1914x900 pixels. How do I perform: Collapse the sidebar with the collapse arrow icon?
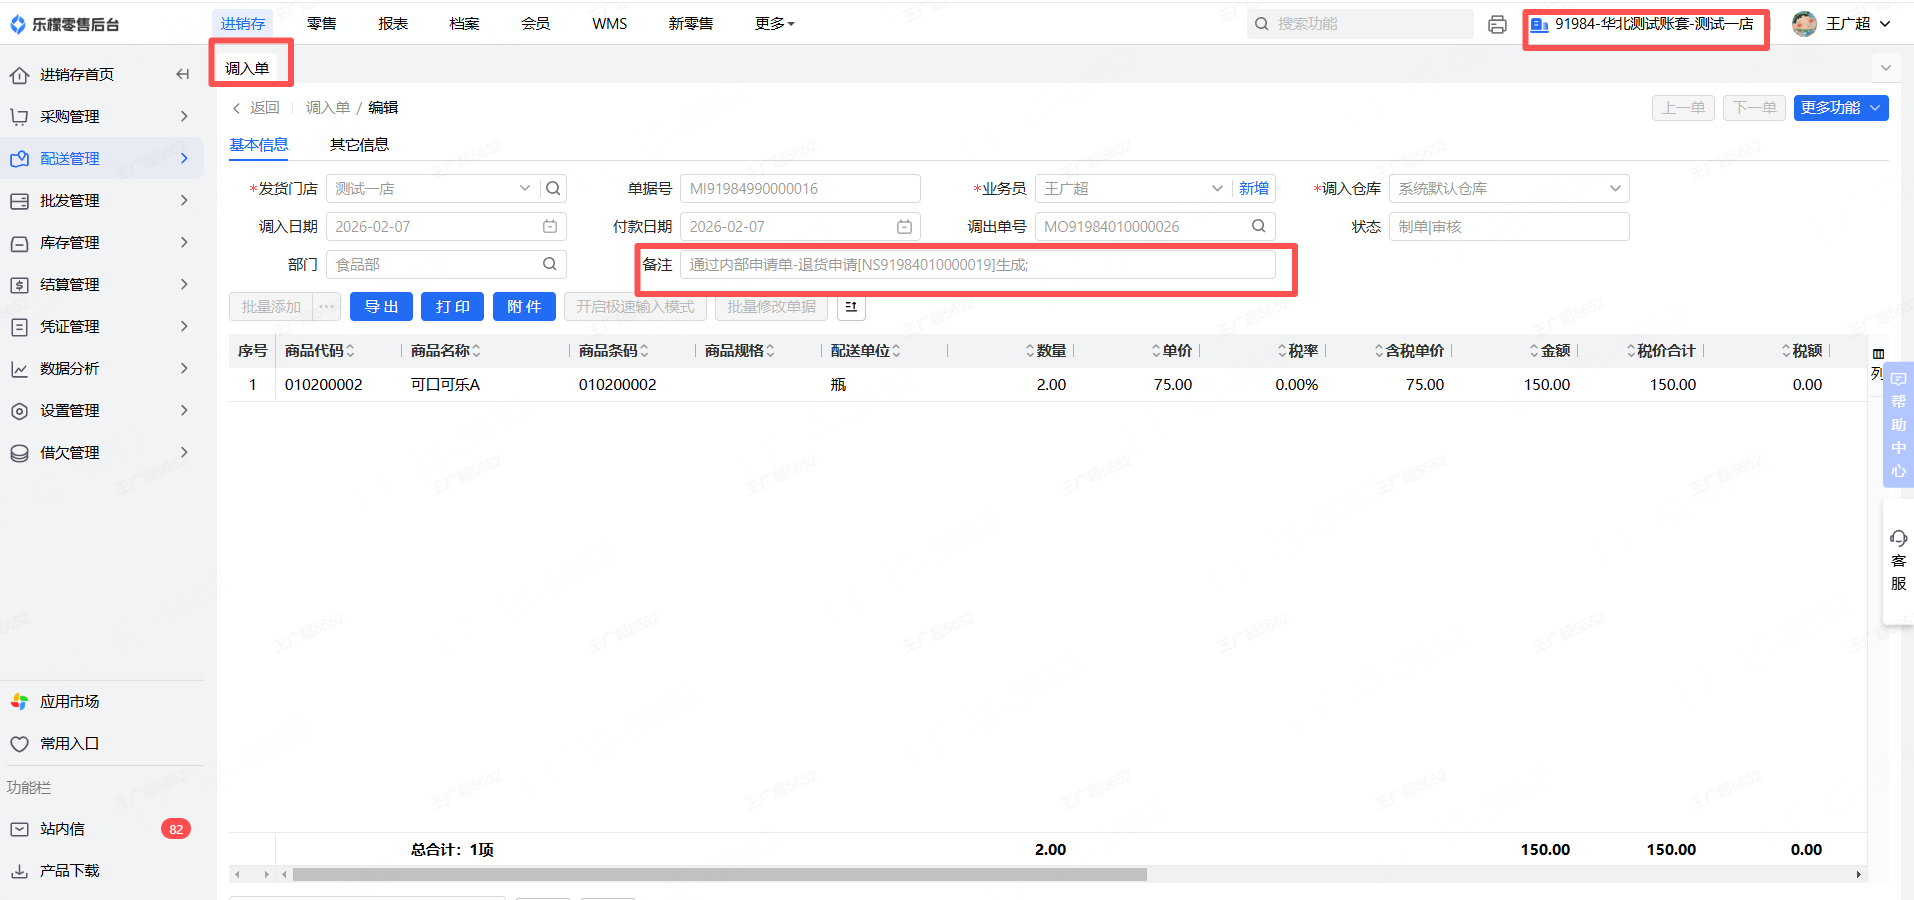pos(182,74)
